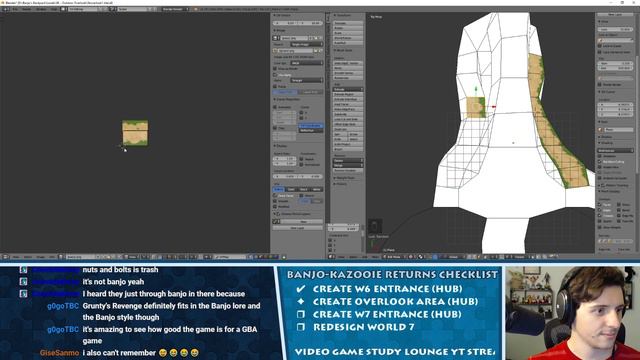
Task: Click Loop Cut and Slide
Action: tap(348, 119)
